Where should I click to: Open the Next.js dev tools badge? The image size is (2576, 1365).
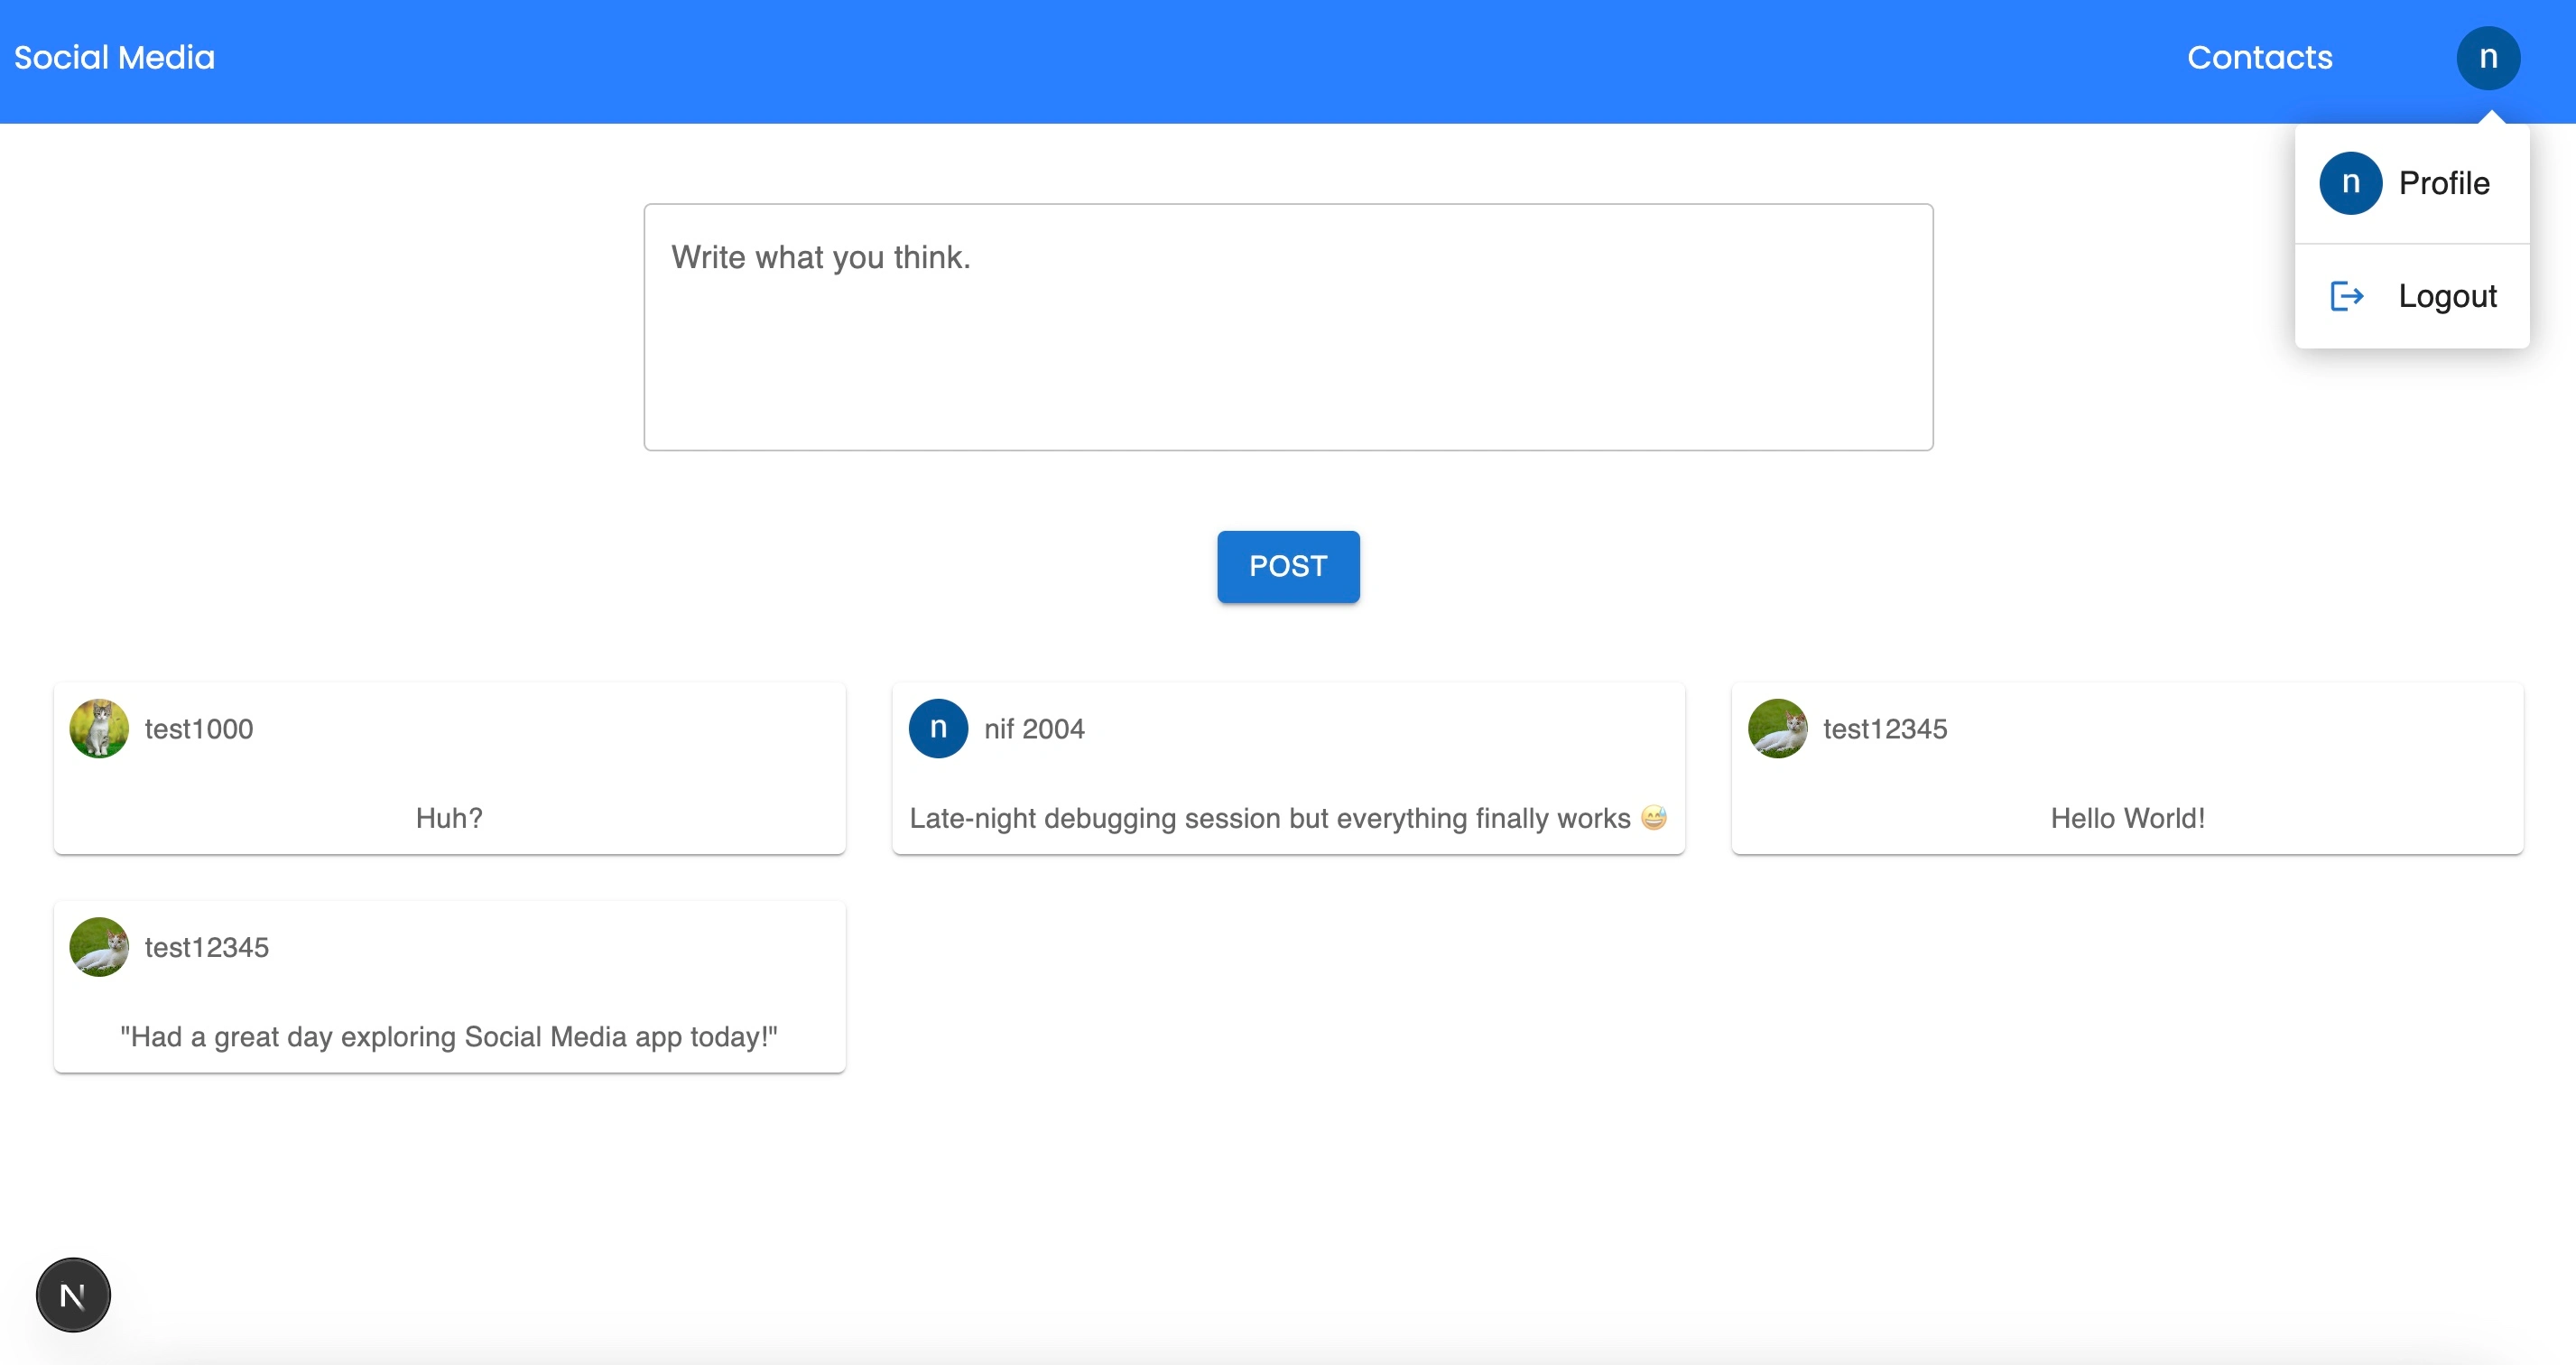tap(73, 1295)
